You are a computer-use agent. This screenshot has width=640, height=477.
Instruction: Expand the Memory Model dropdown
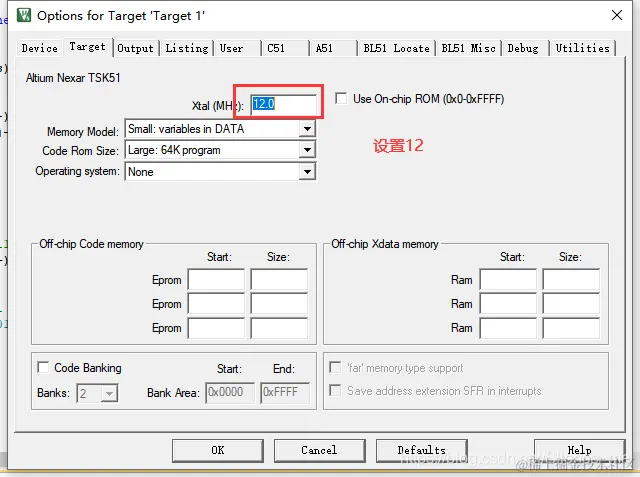(x=307, y=129)
